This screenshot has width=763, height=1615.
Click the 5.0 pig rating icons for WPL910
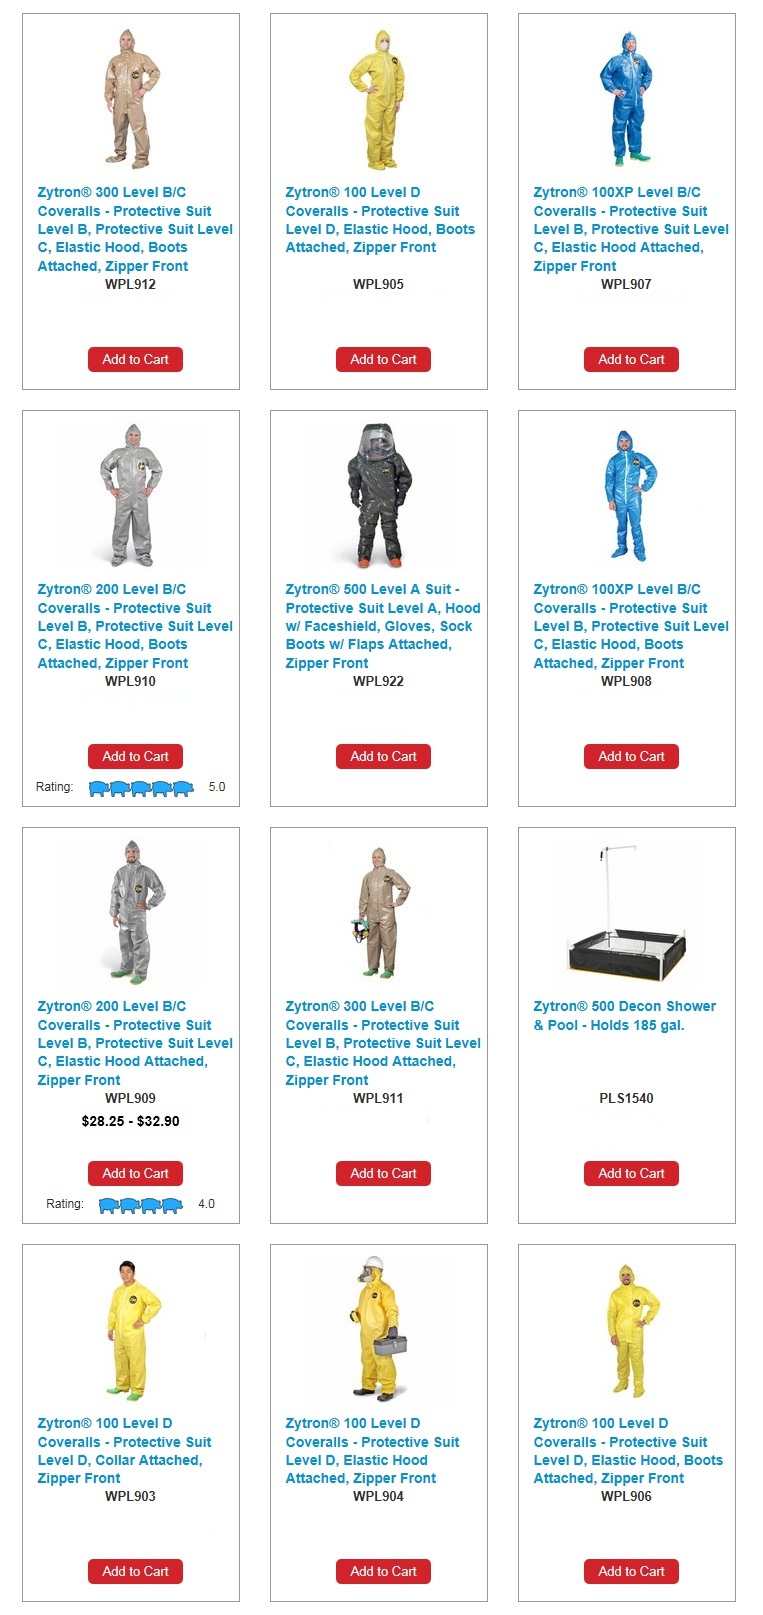click(x=141, y=788)
